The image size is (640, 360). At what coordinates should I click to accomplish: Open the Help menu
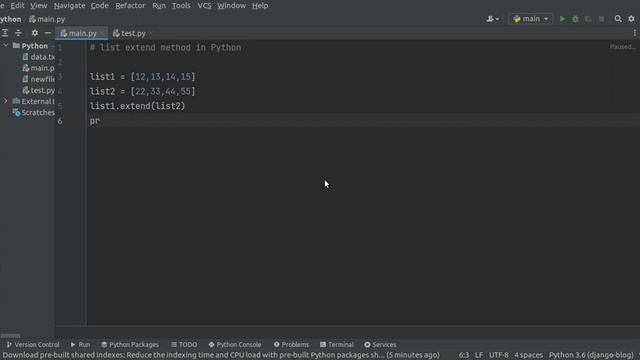tap(260, 6)
